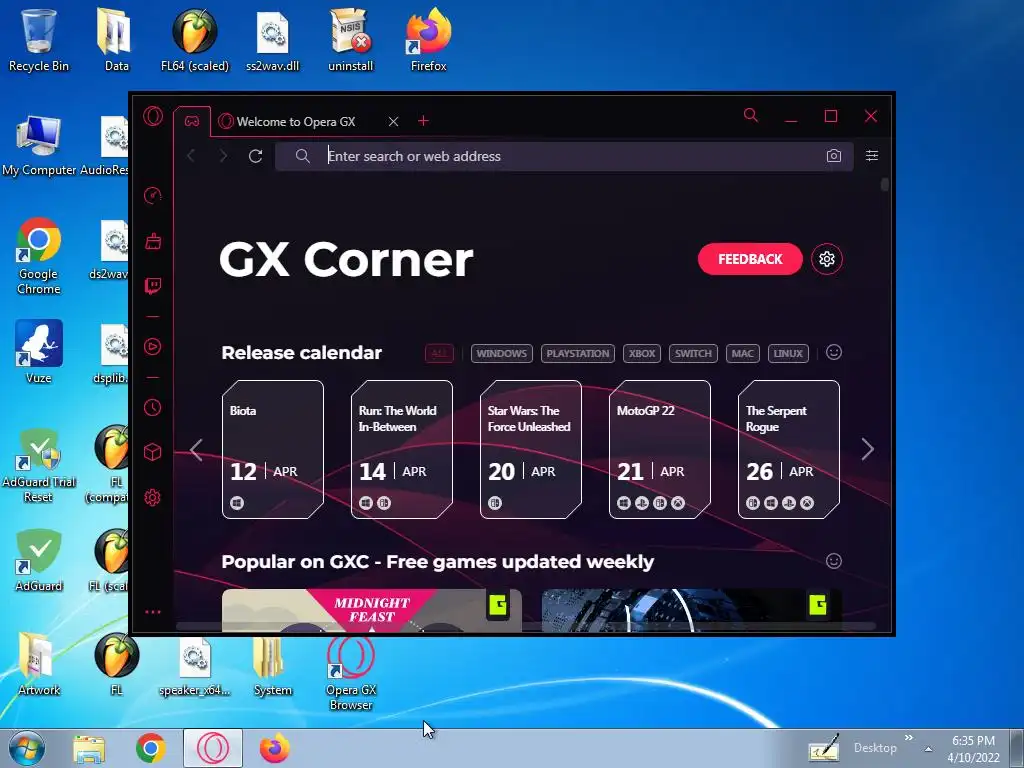Click smiley icon beside Release calendar filters

[x=834, y=353]
